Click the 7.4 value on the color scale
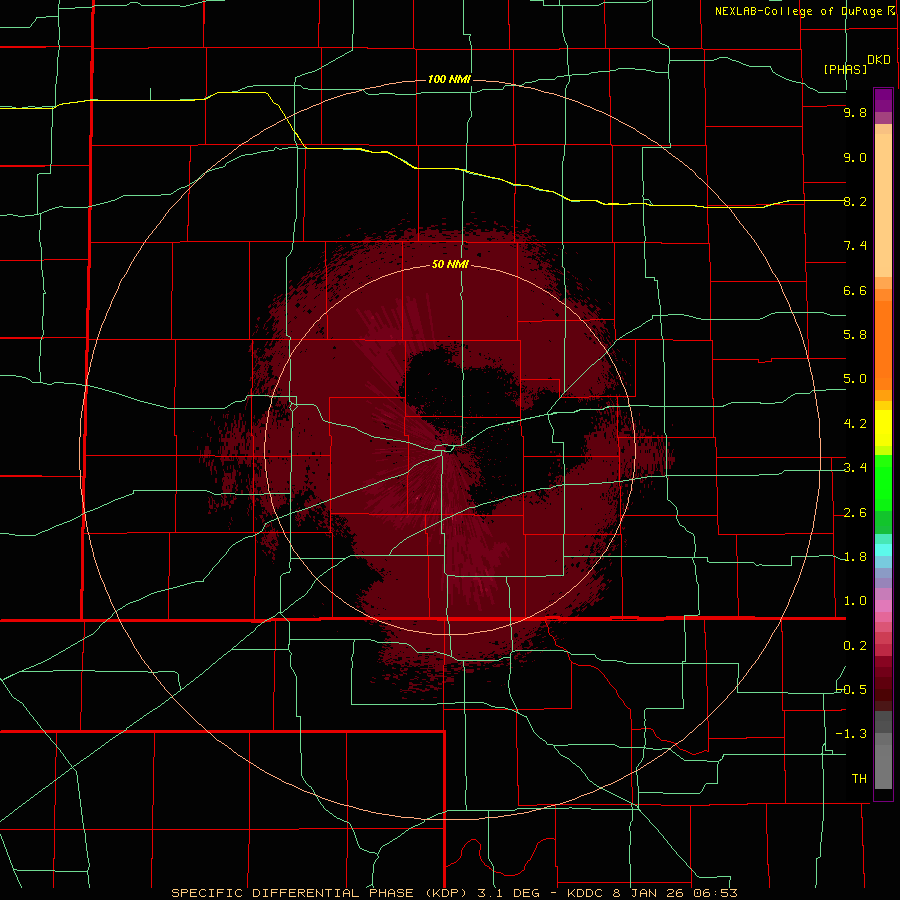The image size is (900, 900). (855, 246)
